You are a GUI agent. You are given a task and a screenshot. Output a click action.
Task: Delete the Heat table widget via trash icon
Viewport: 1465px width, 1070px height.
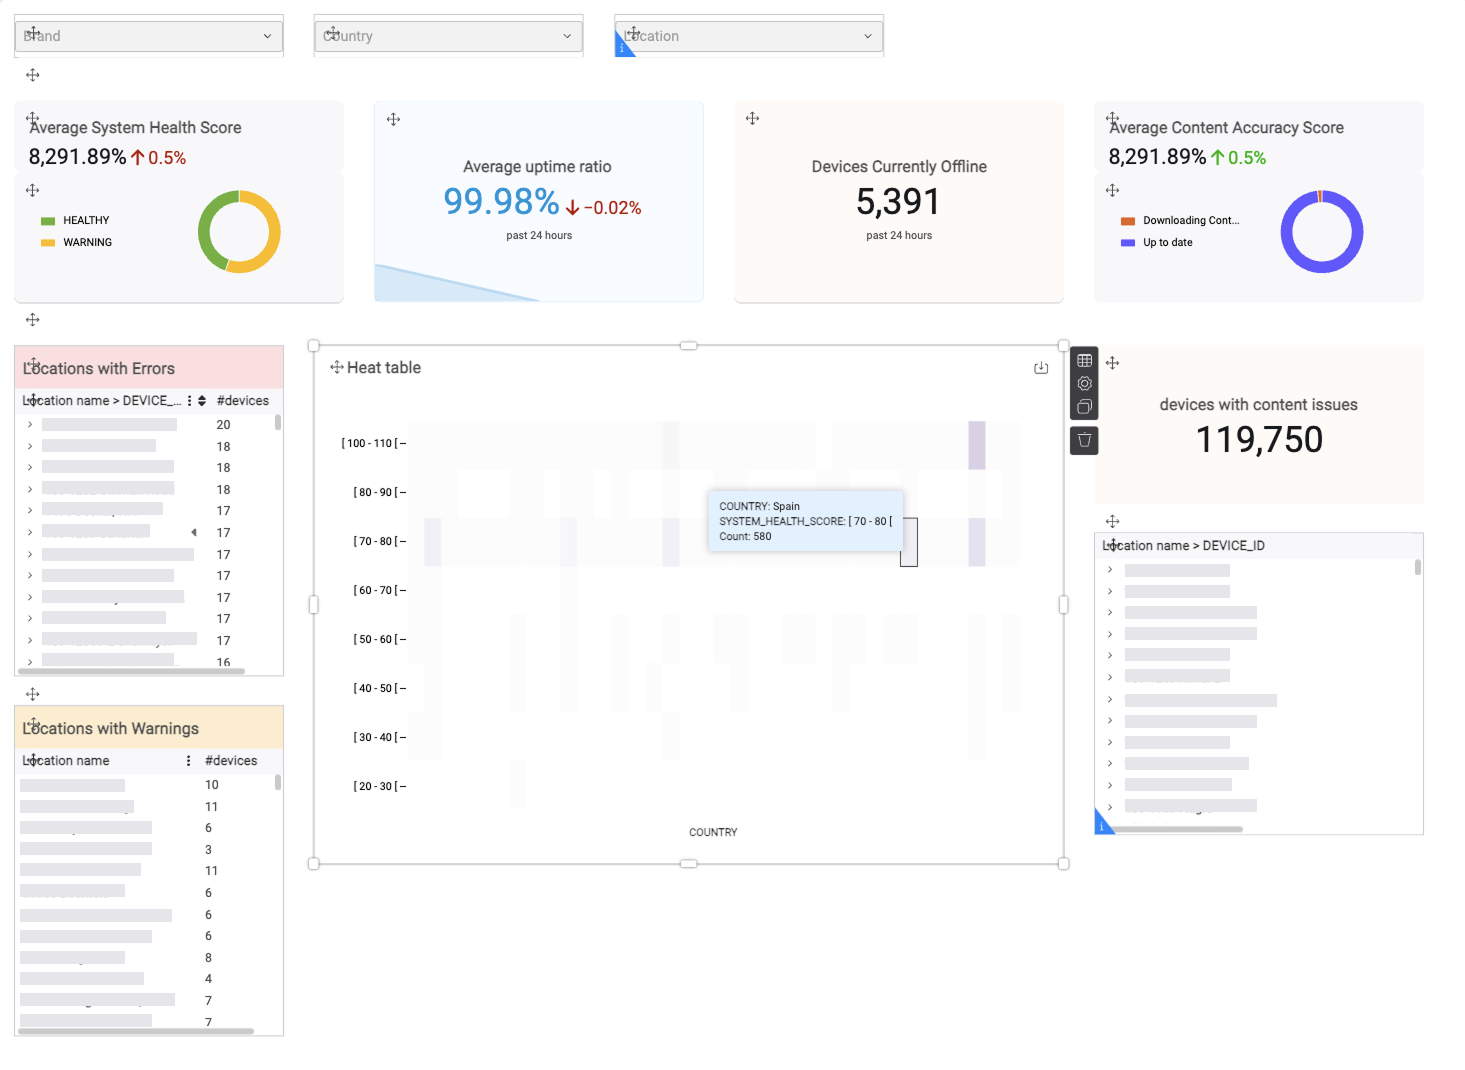pos(1084,440)
